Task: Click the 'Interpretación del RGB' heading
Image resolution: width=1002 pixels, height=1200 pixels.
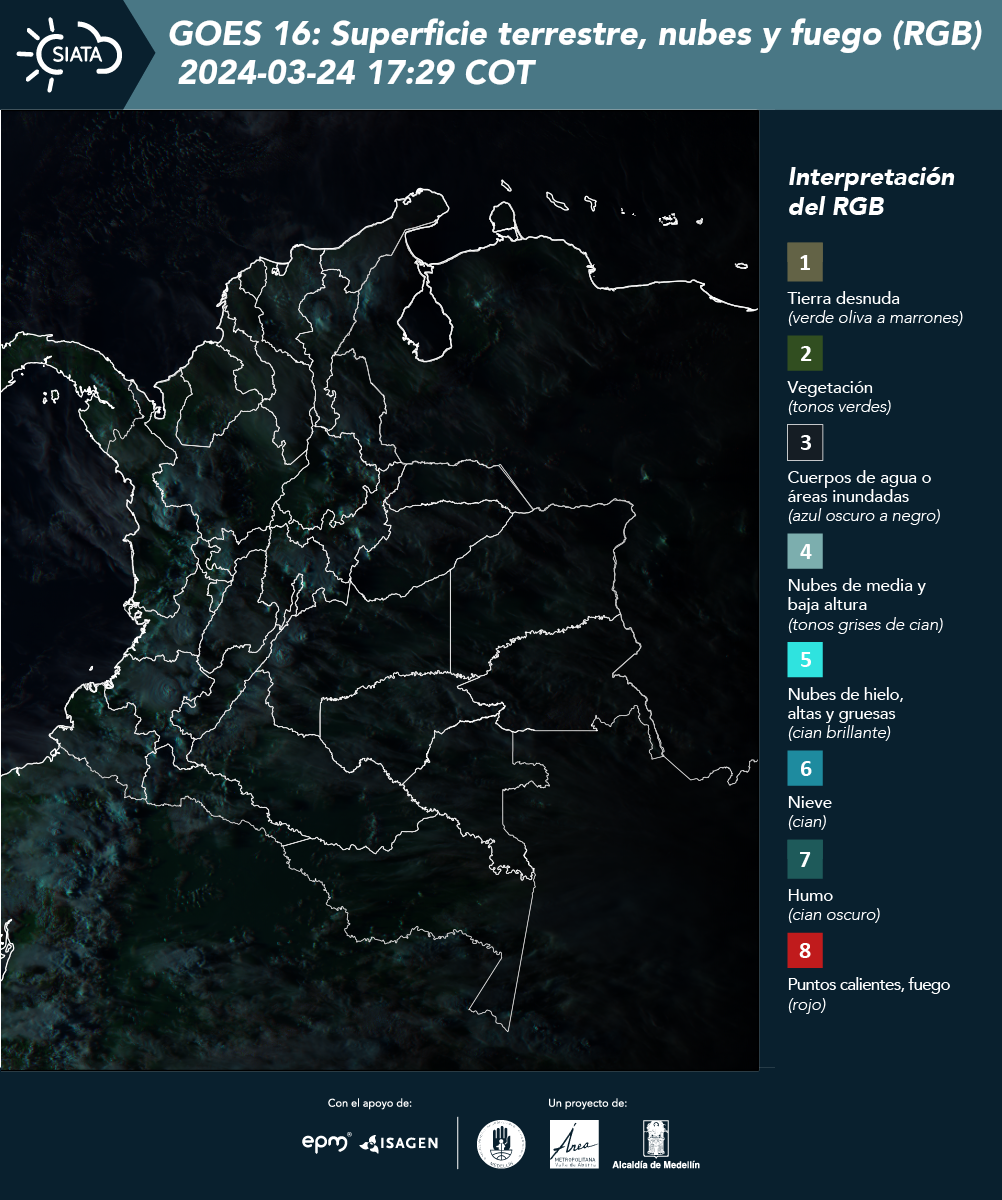Action: tap(871, 192)
